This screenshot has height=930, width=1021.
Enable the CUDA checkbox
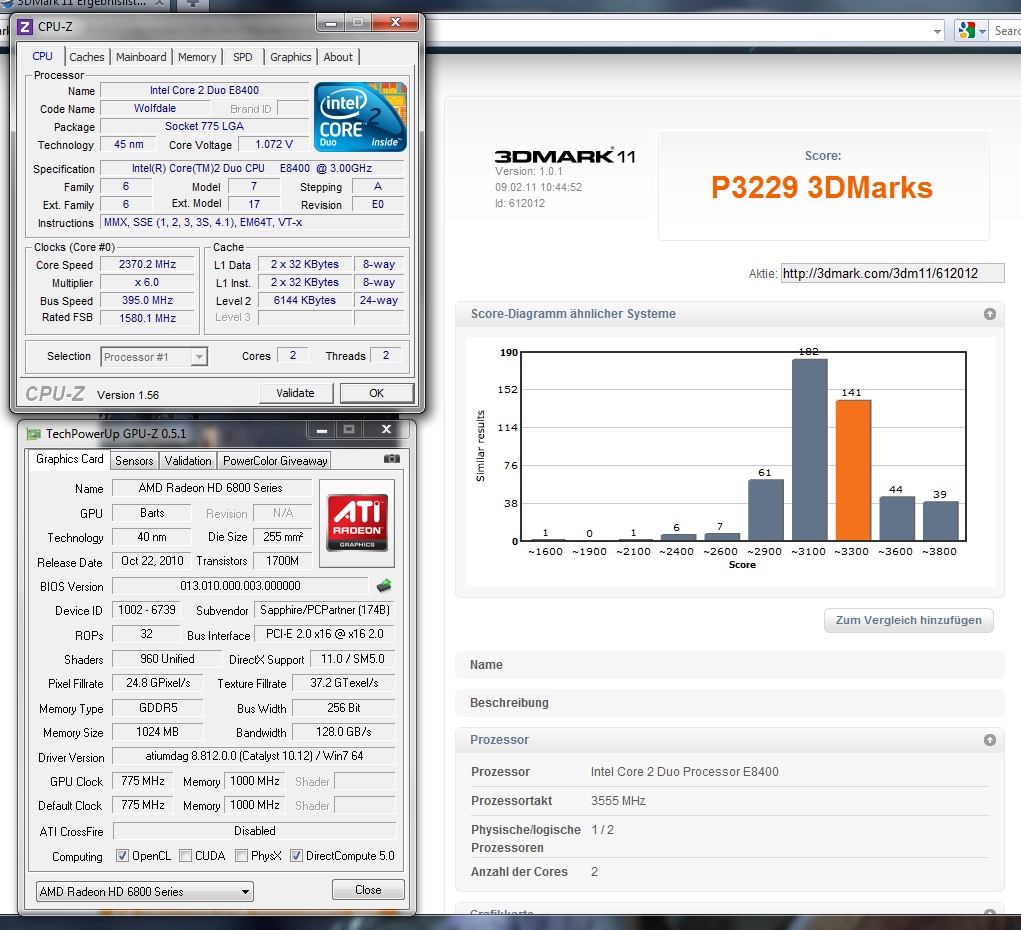click(x=187, y=856)
